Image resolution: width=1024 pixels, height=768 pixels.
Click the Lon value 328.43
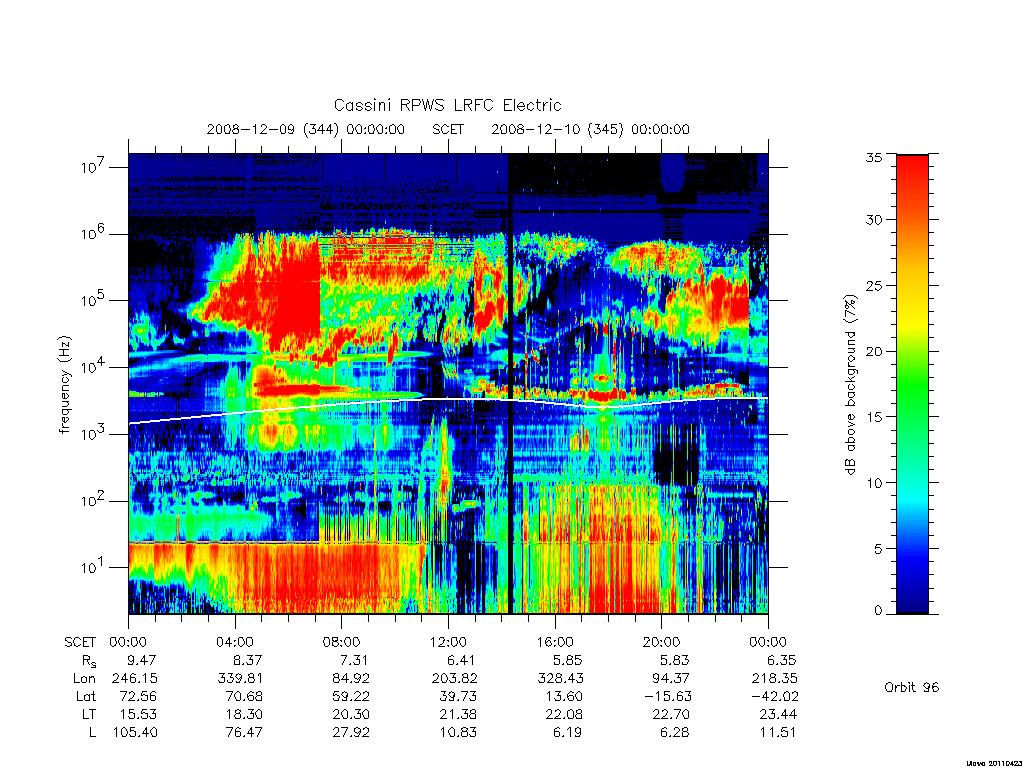pos(560,679)
